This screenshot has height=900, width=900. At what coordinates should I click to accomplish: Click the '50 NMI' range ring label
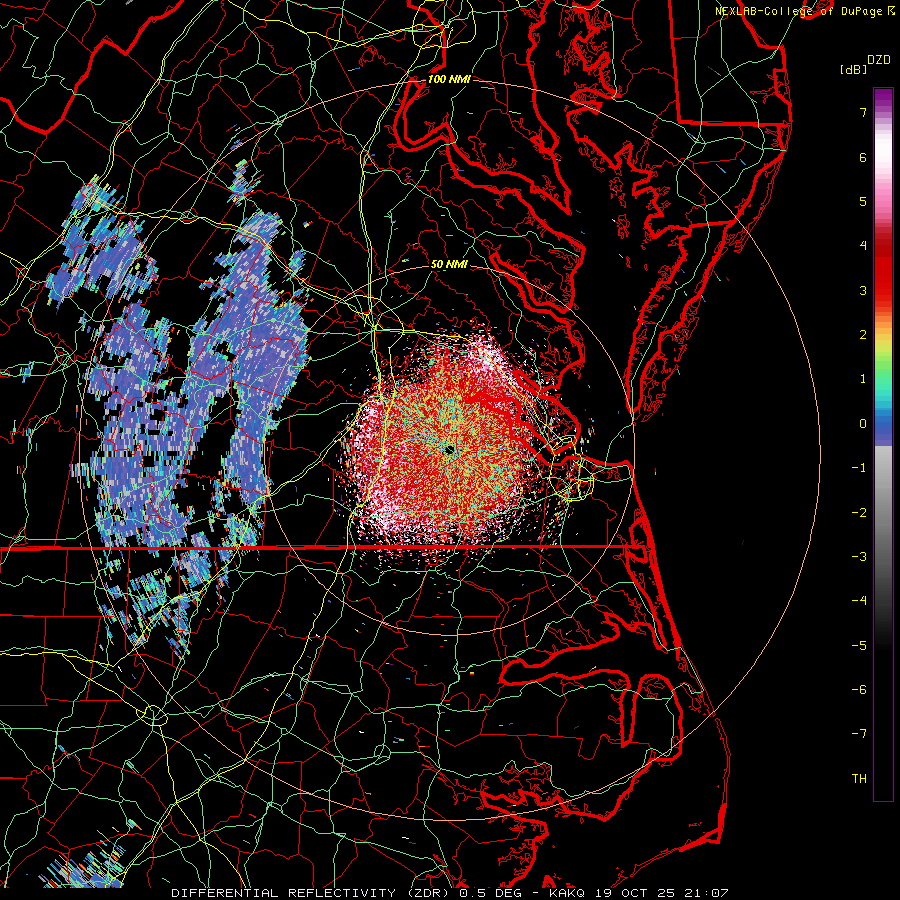coord(449,264)
